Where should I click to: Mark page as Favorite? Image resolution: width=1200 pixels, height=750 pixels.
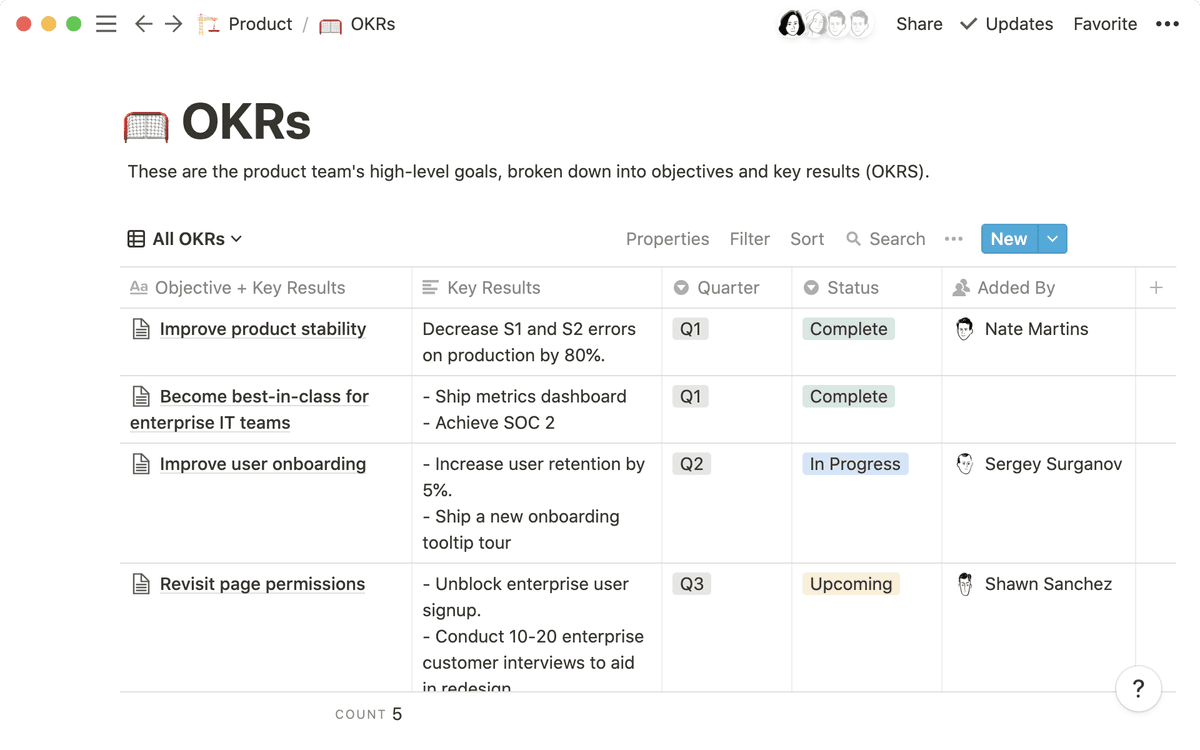click(x=1105, y=24)
